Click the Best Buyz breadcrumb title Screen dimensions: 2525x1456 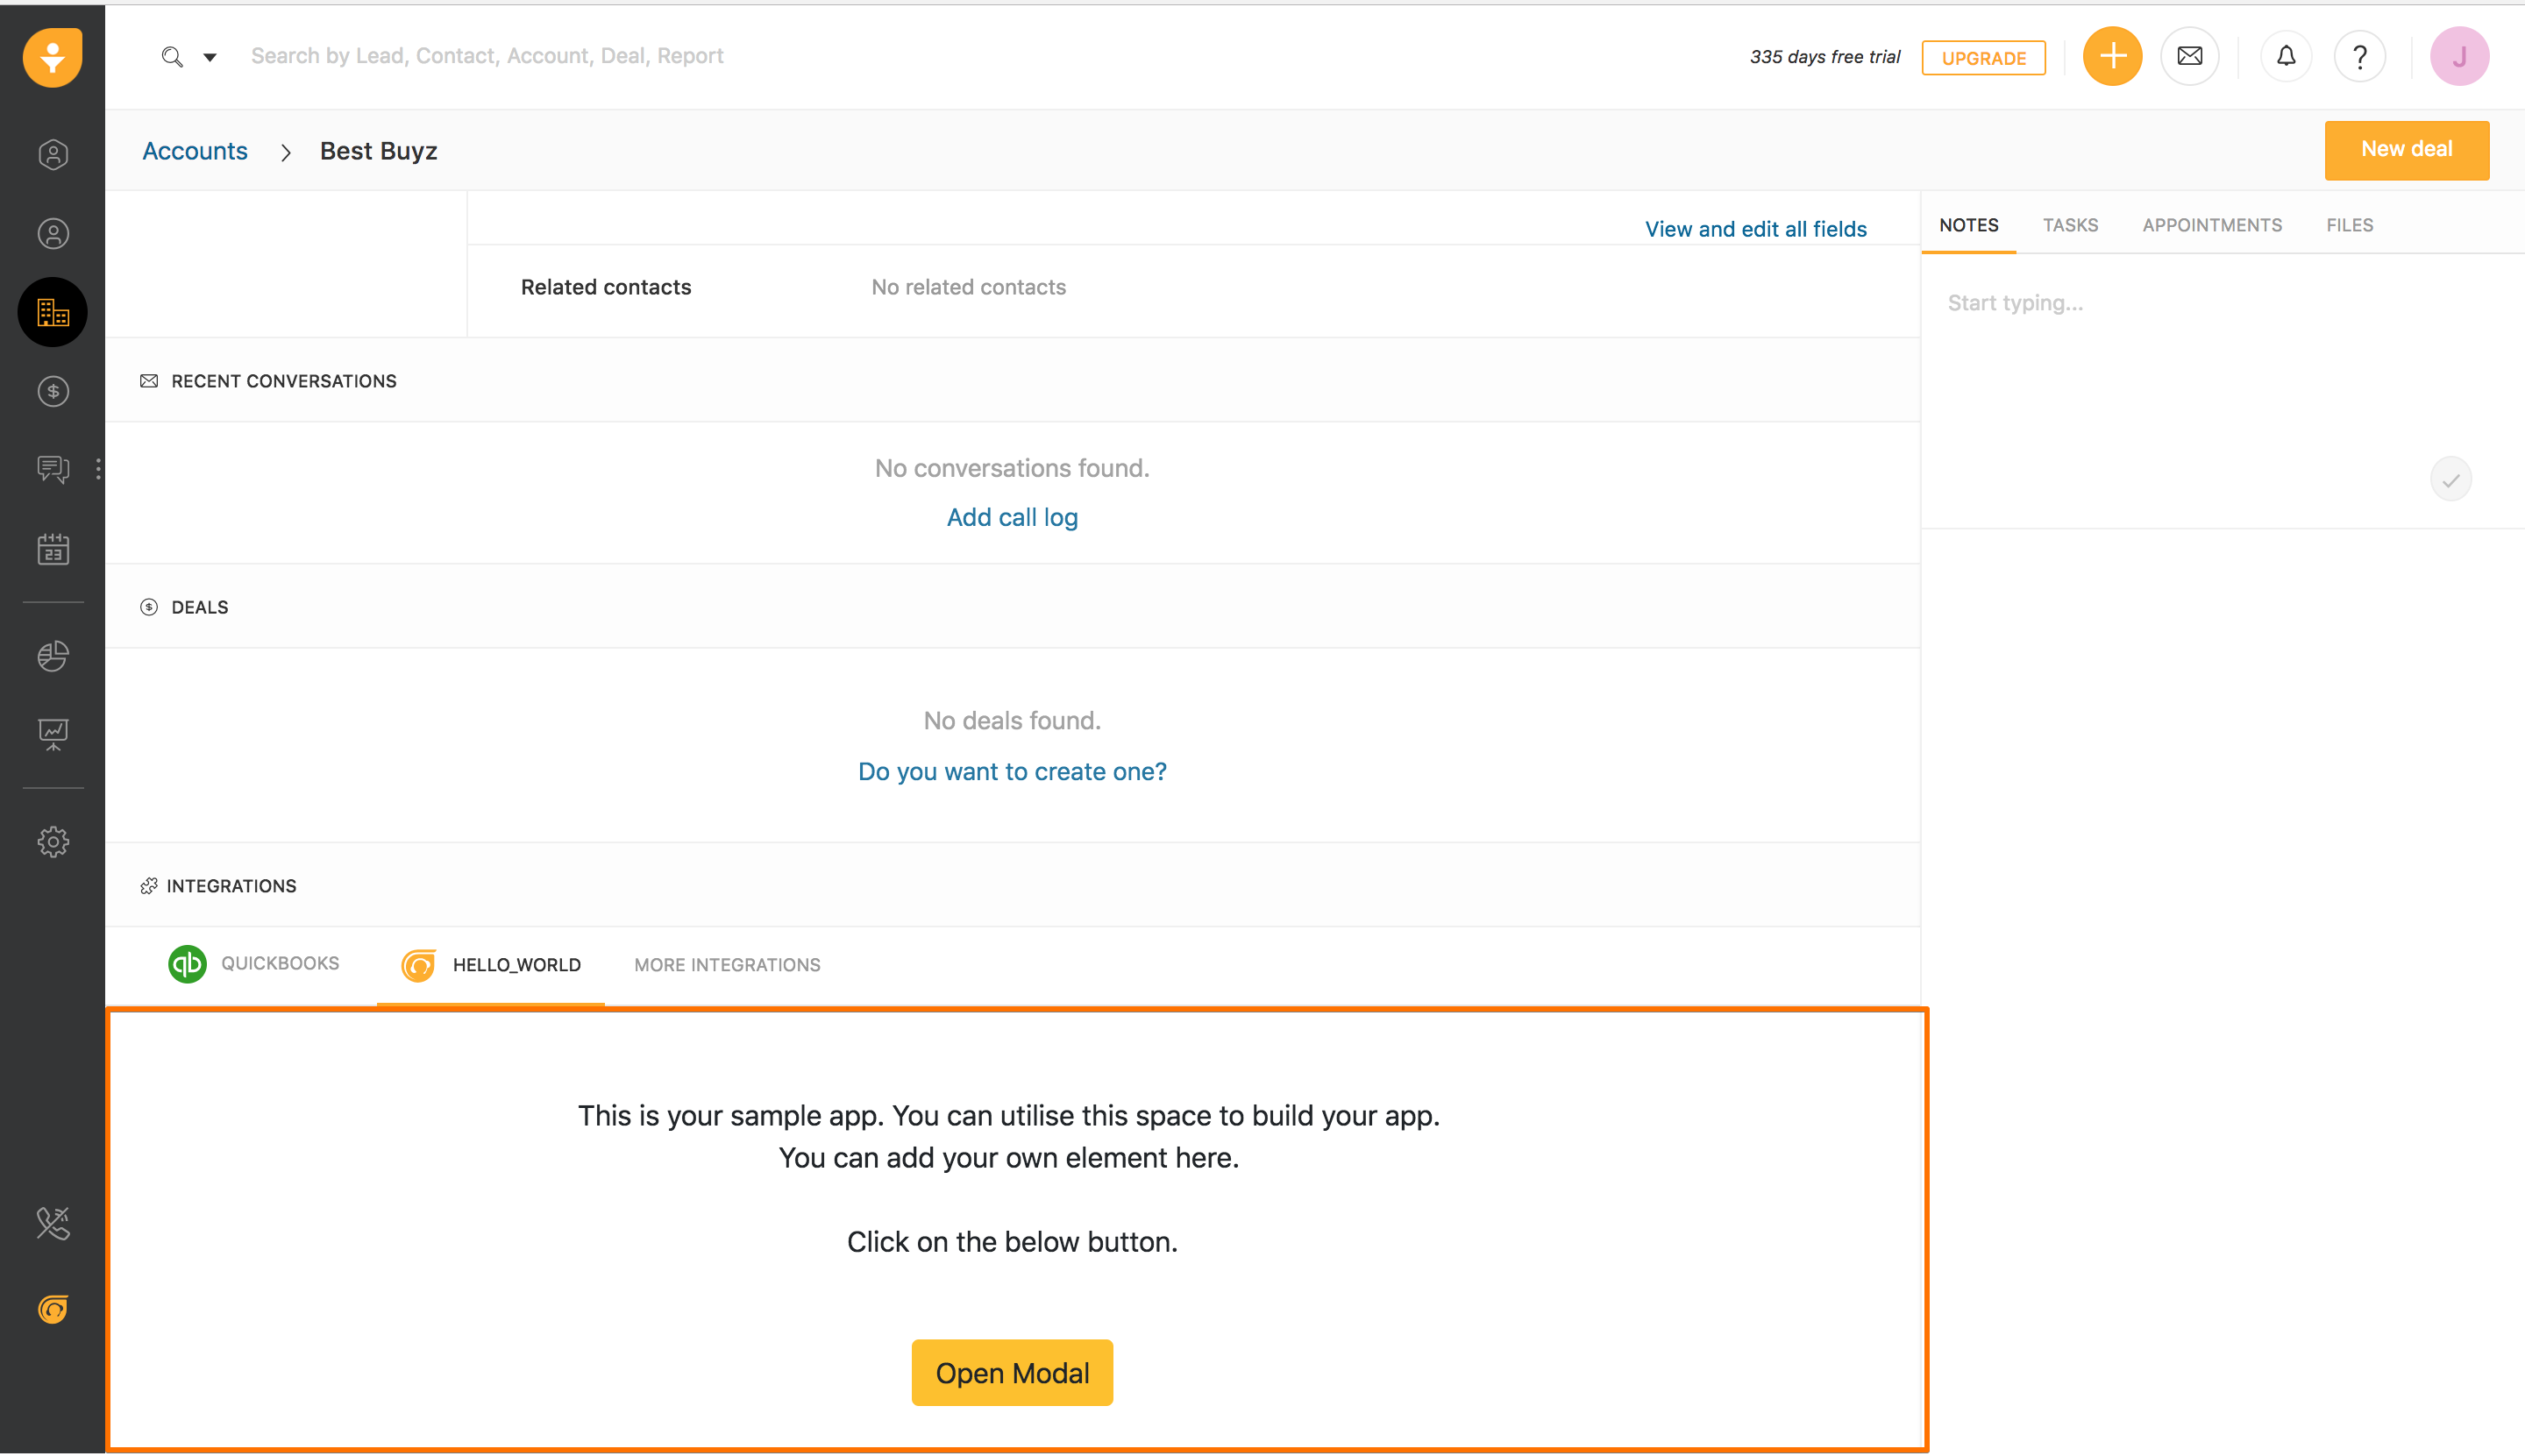coord(378,151)
